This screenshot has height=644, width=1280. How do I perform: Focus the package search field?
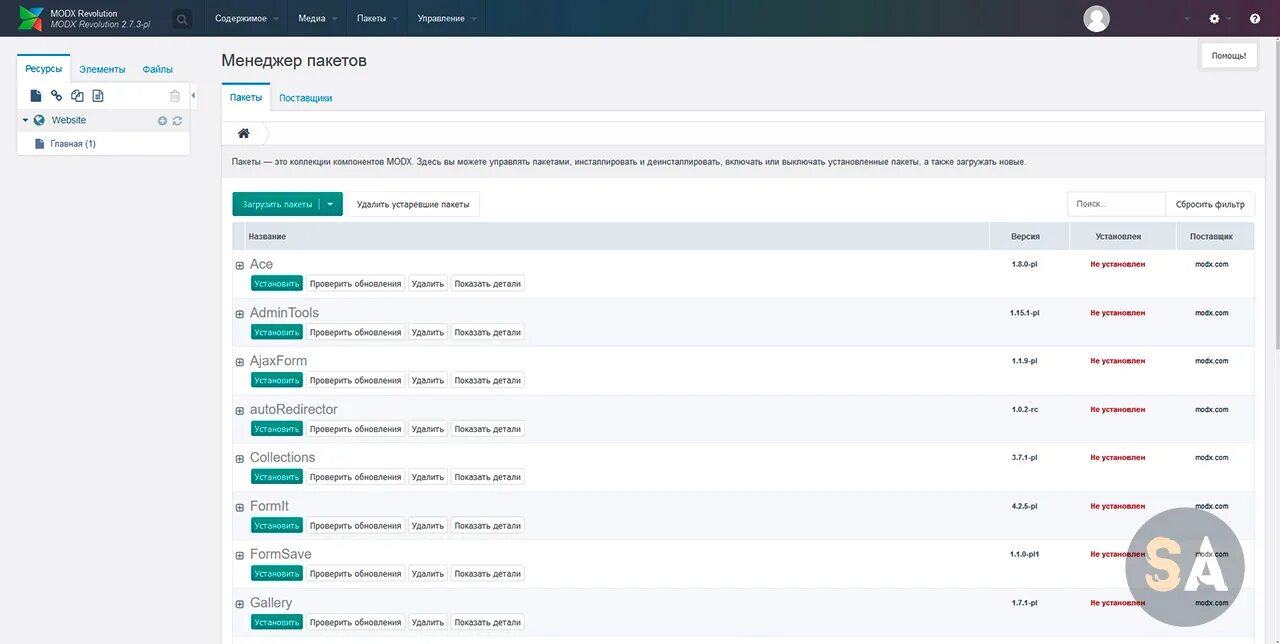coord(1116,204)
